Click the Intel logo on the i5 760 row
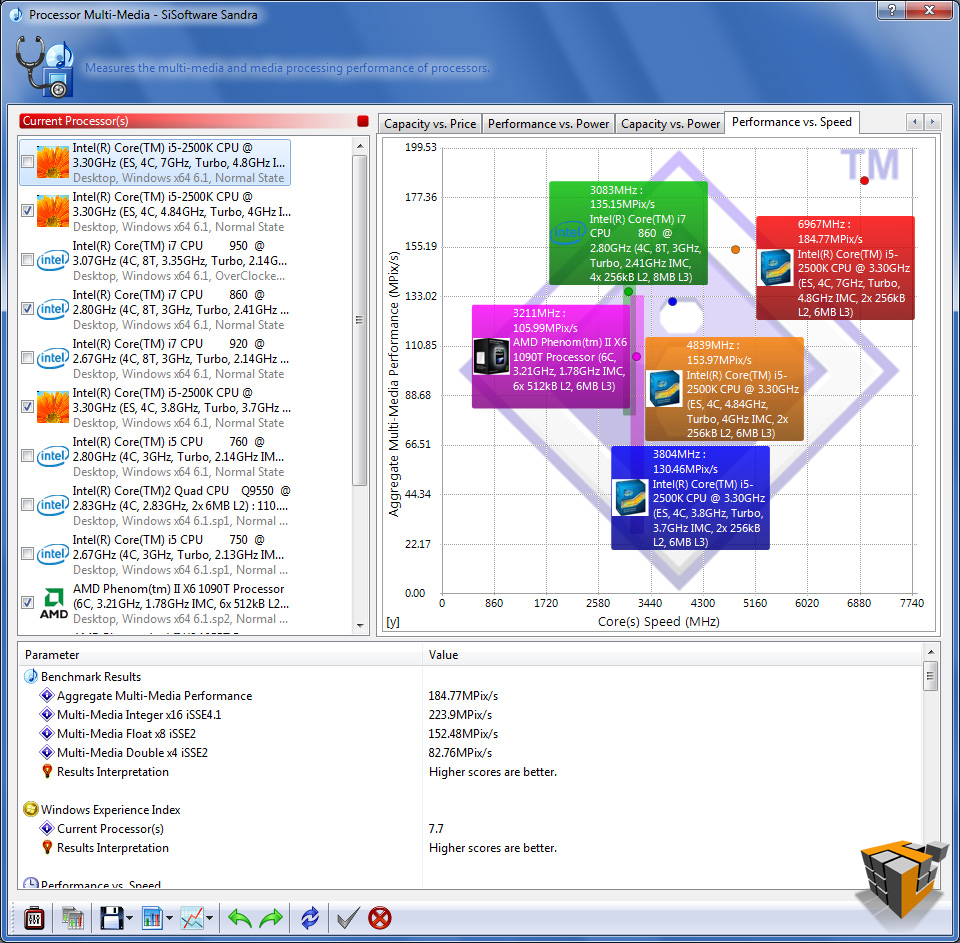Image resolution: width=960 pixels, height=943 pixels. (x=53, y=456)
